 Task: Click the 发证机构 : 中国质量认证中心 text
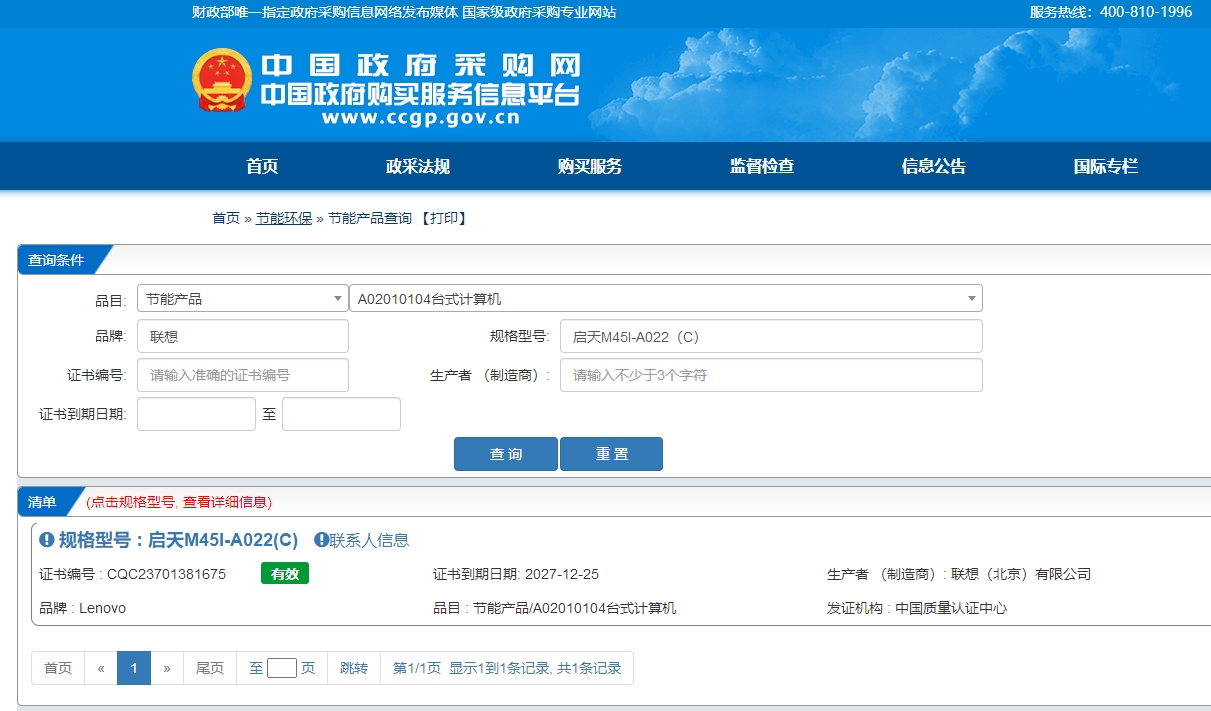pos(917,608)
